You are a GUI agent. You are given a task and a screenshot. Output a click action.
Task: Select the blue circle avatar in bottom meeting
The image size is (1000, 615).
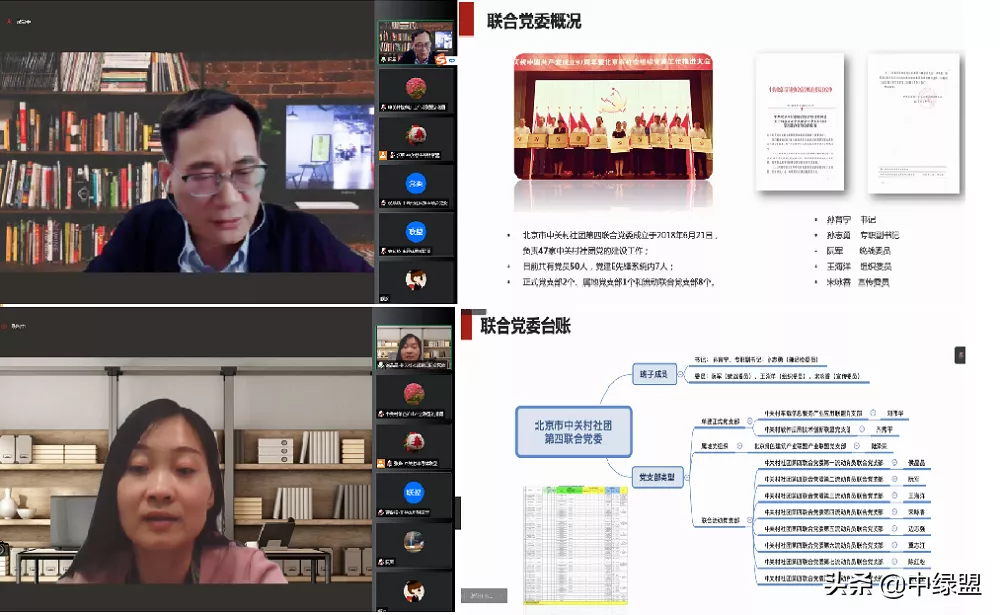tap(414, 492)
